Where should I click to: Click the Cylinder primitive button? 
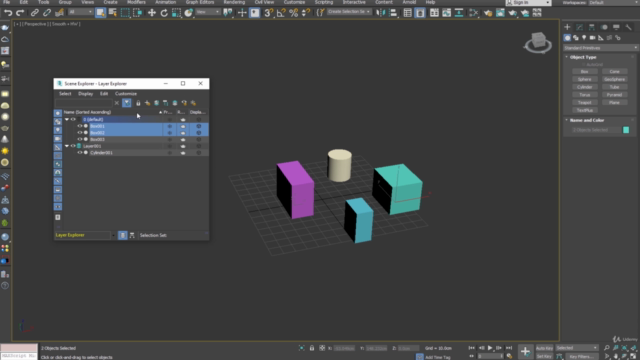coord(584,87)
